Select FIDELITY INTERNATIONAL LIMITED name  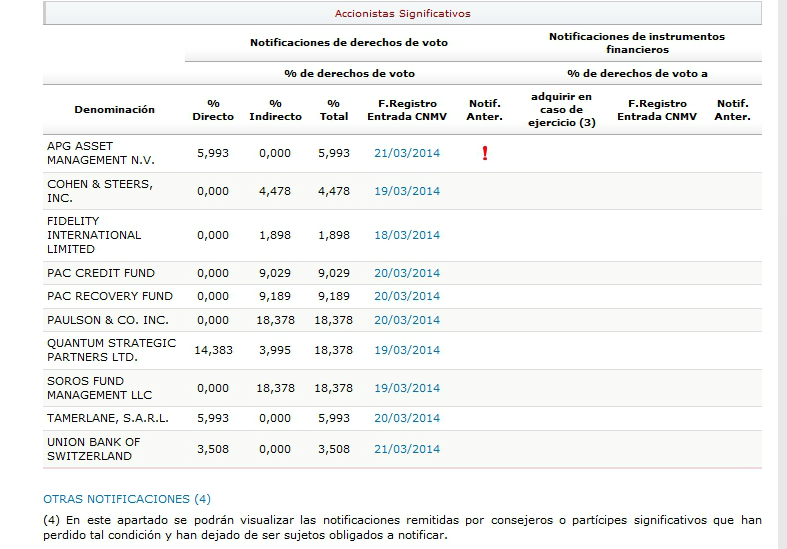(94, 235)
